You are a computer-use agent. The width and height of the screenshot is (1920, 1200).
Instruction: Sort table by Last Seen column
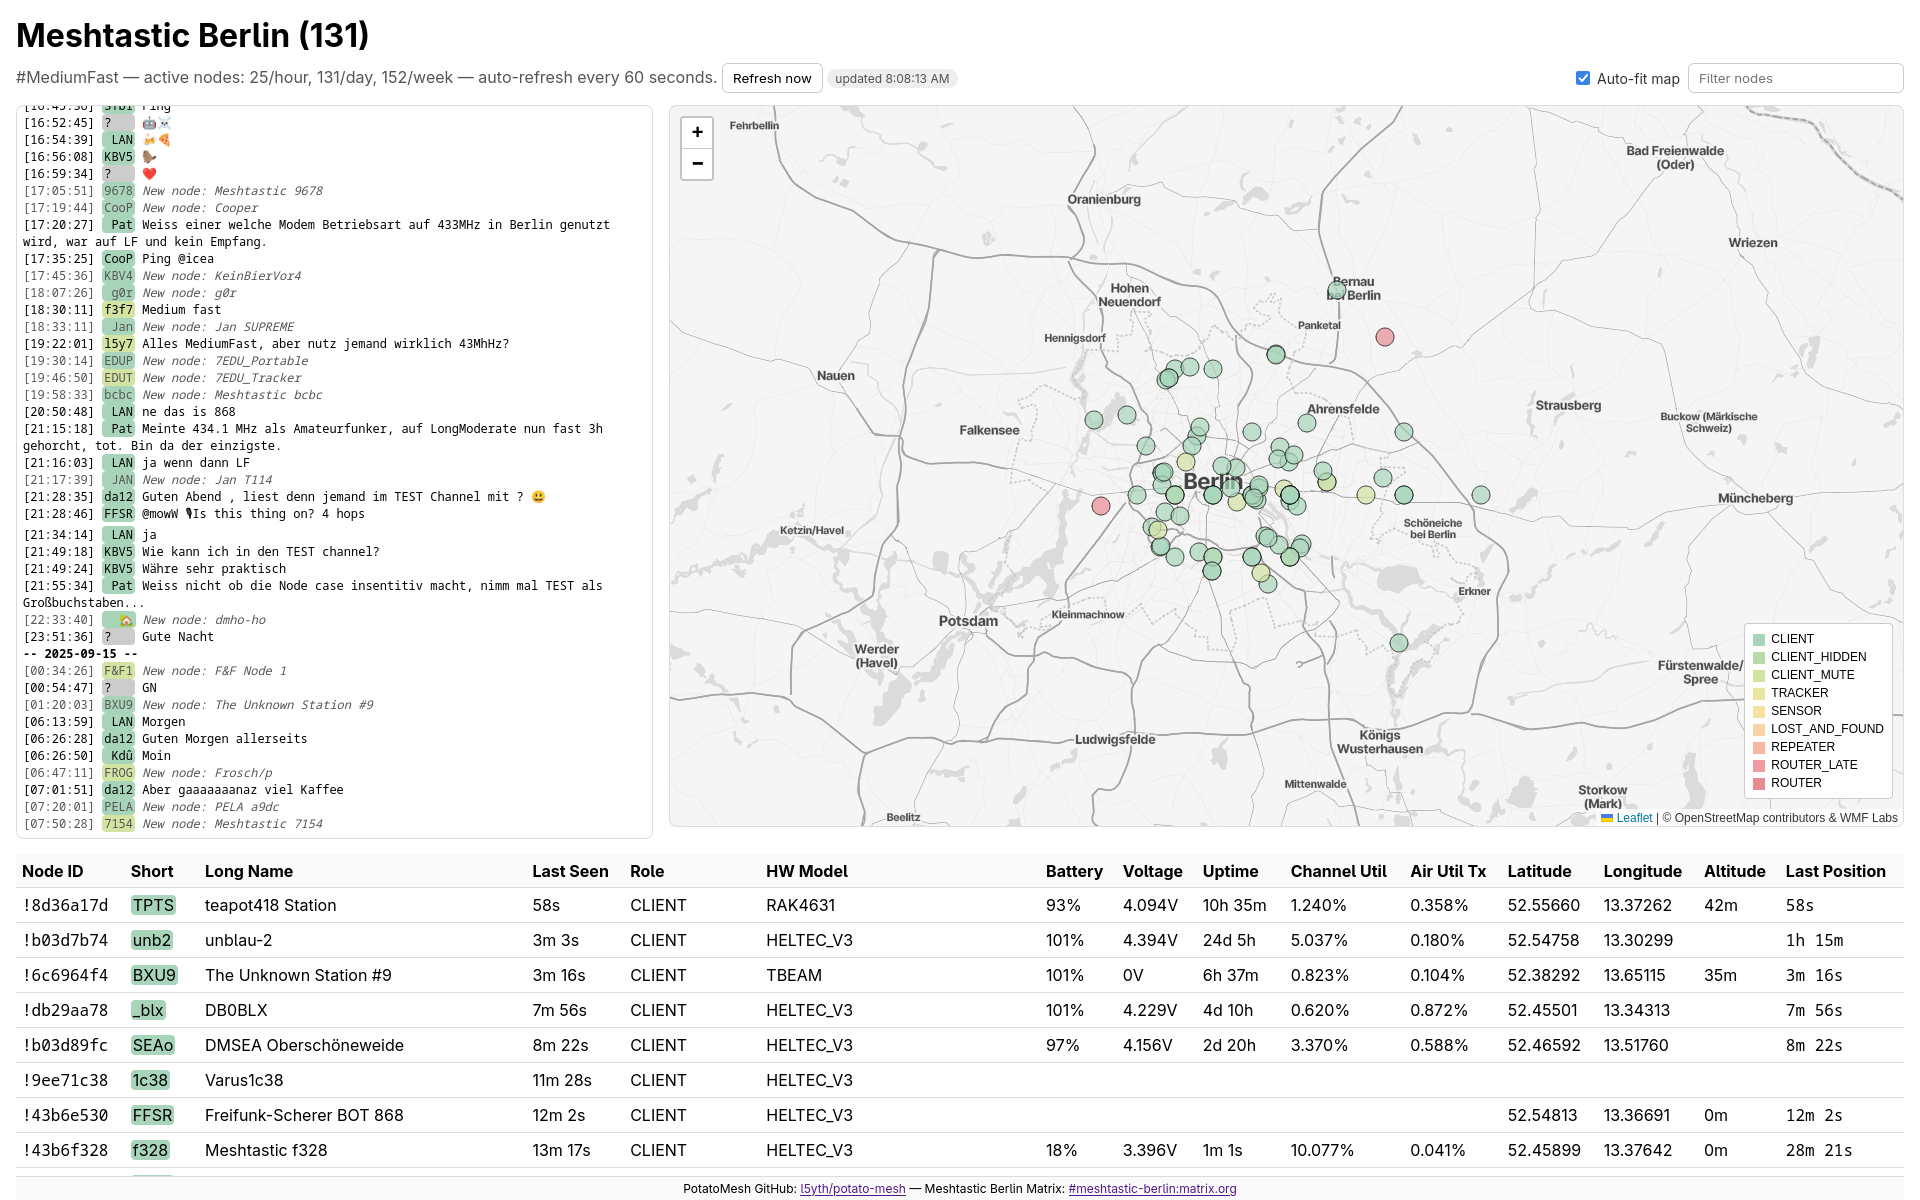tap(569, 871)
